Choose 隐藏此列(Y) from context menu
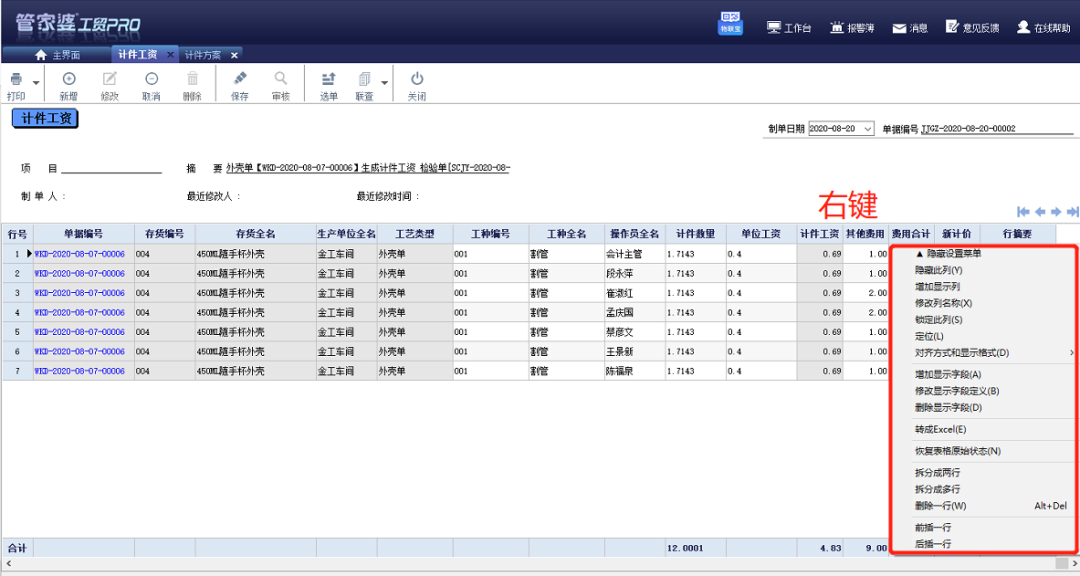Screen dimensions: 1080x576 (938, 270)
